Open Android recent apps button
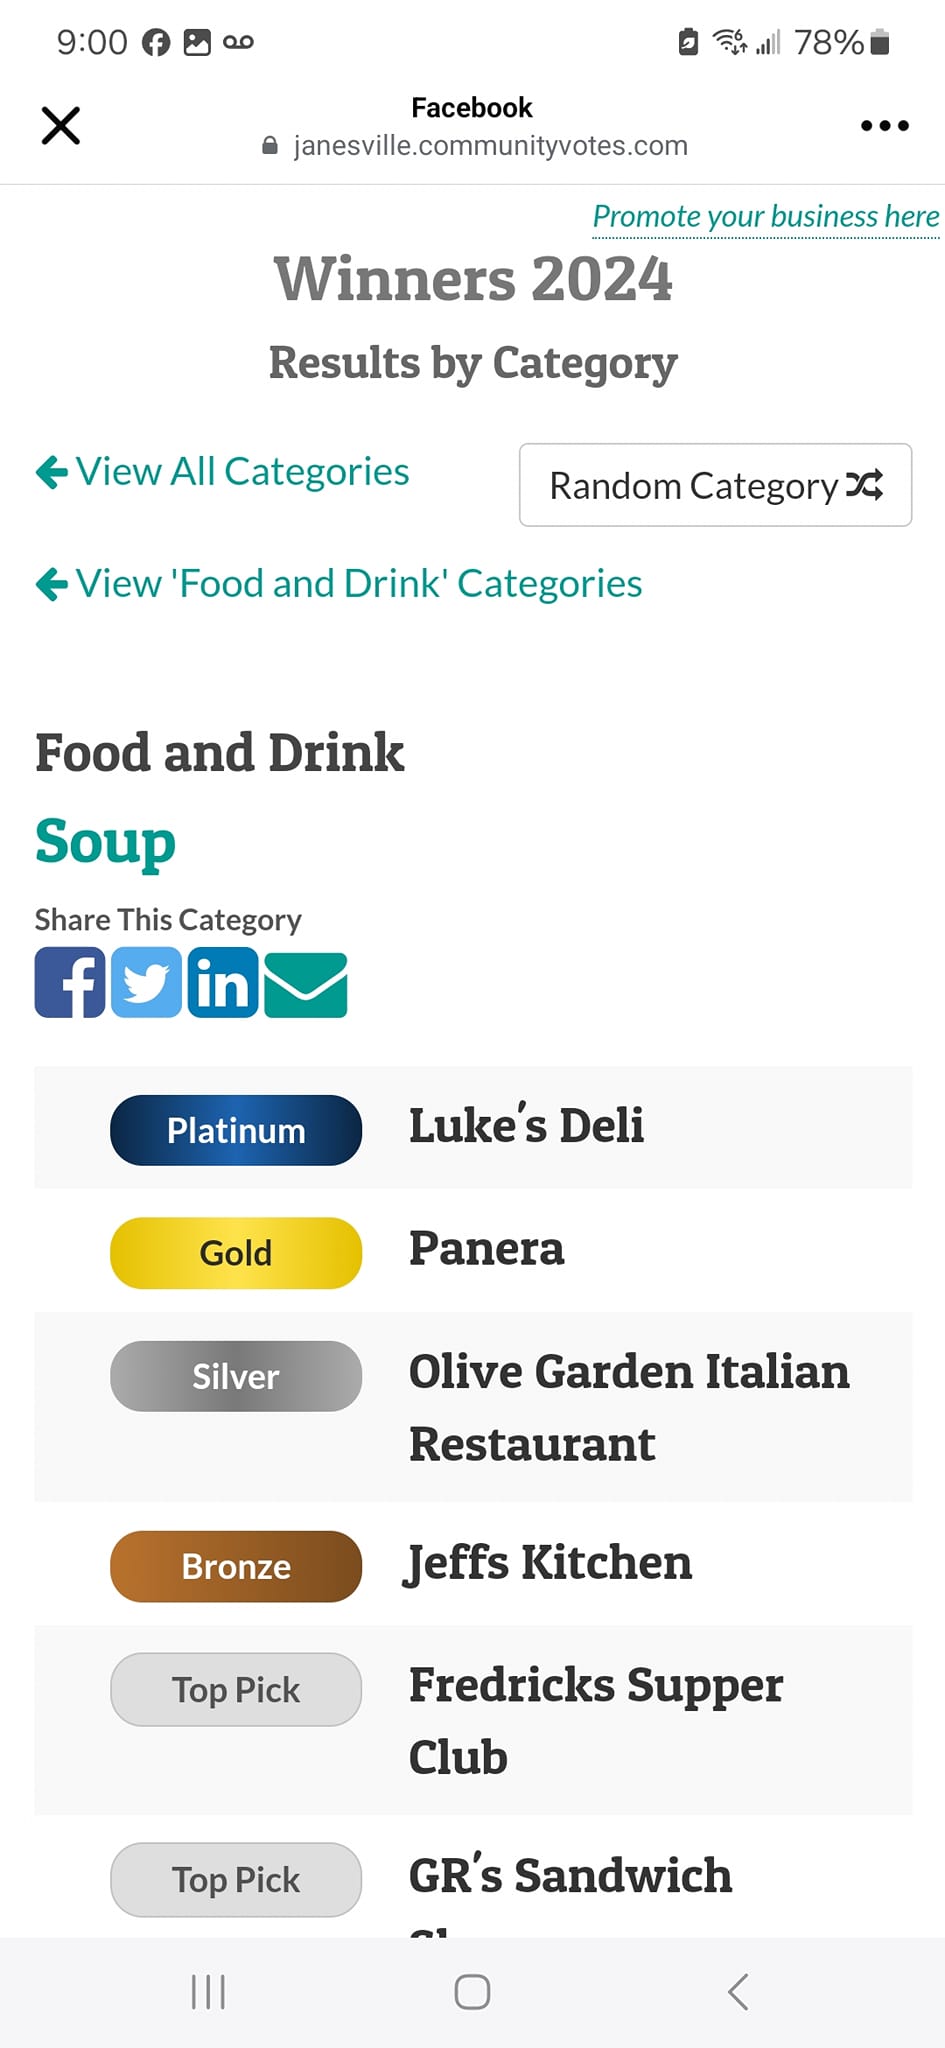The height and width of the screenshot is (2048, 945). click(208, 1992)
